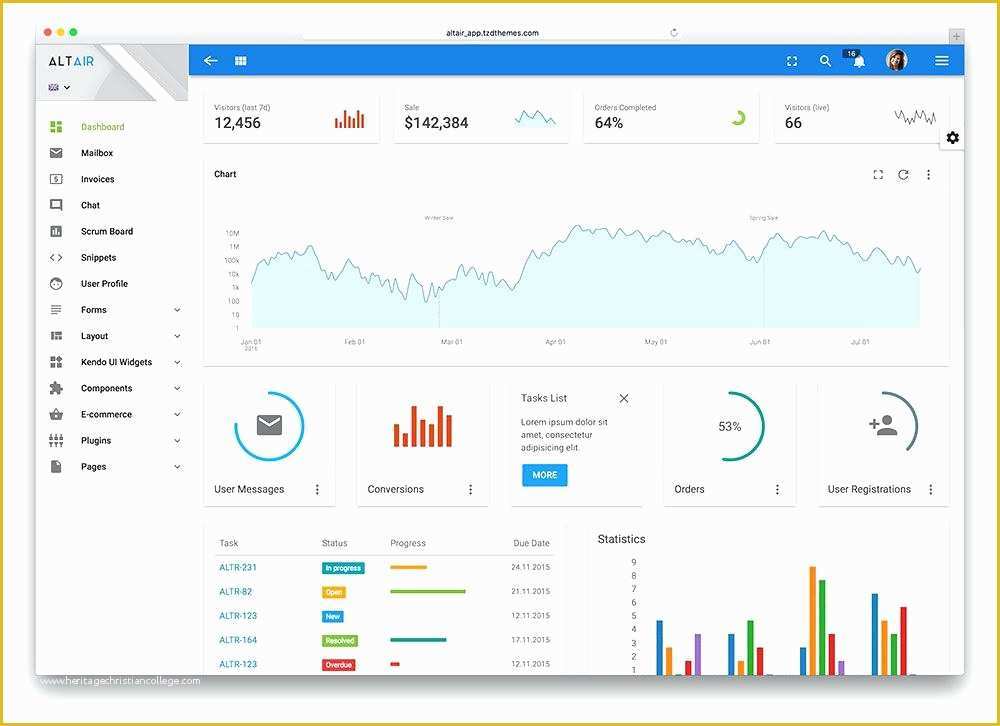Refresh the Chart panel
1000x726 pixels.
(x=903, y=174)
